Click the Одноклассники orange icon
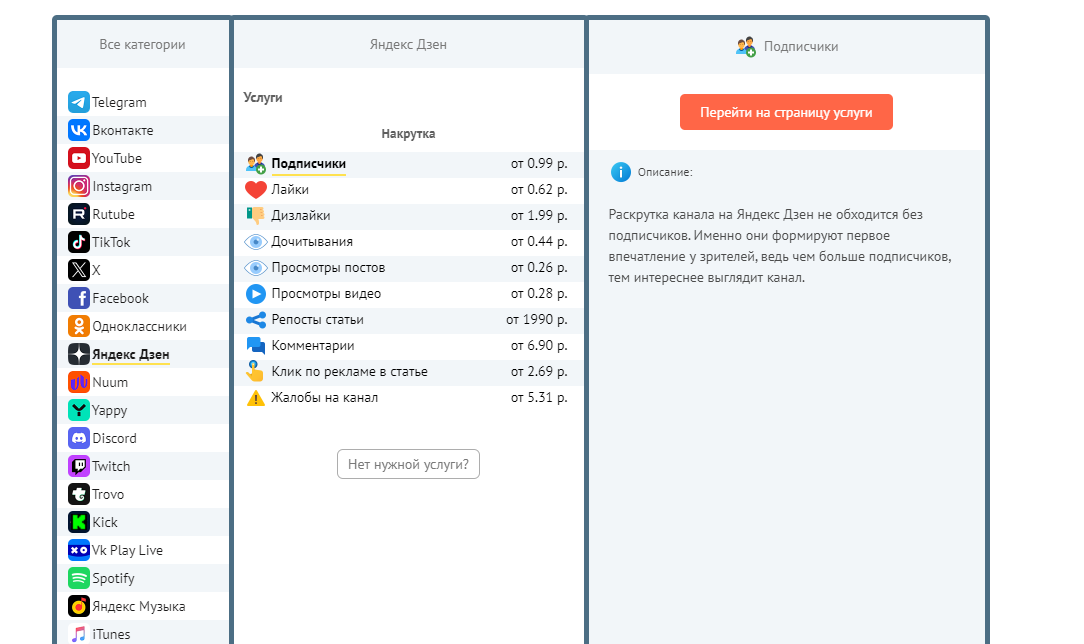 tap(79, 326)
